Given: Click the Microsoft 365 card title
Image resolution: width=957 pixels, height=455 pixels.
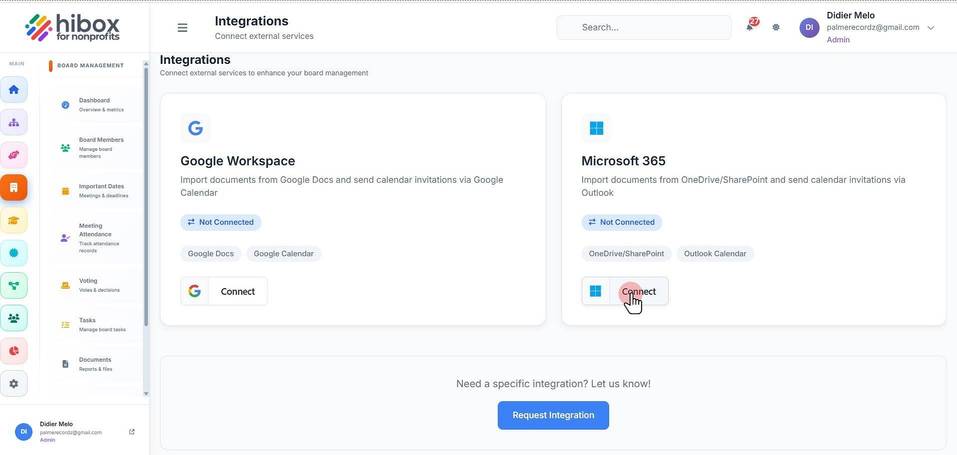Looking at the screenshot, I should 623,161.
